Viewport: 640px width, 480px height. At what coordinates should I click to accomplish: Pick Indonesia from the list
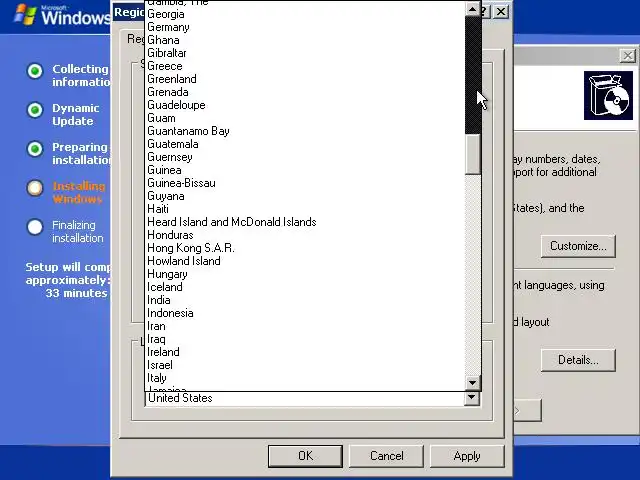click(305, 313)
